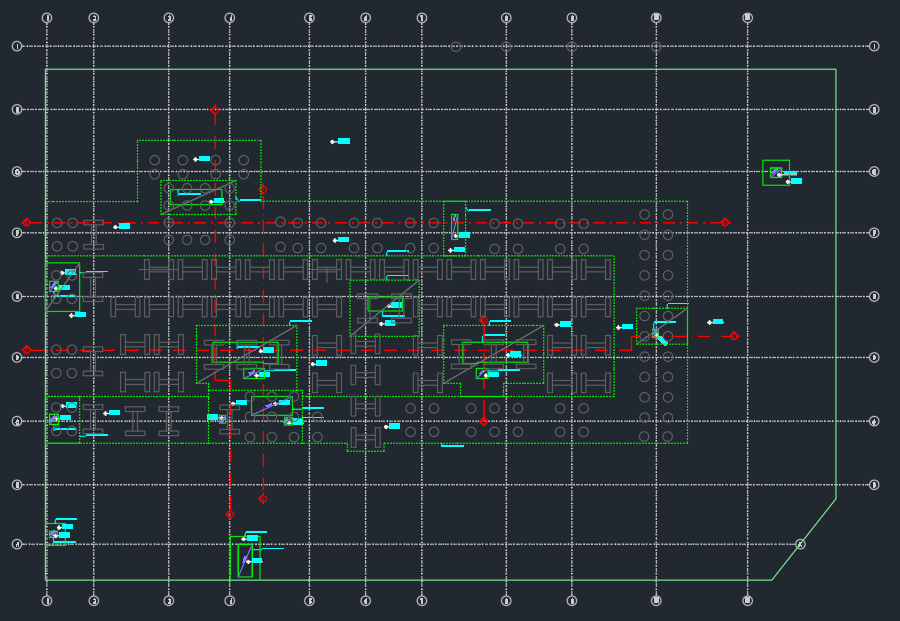Click grid bubble 7 on bottom axis row
This screenshot has height=621, width=900.
coord(422,601)
